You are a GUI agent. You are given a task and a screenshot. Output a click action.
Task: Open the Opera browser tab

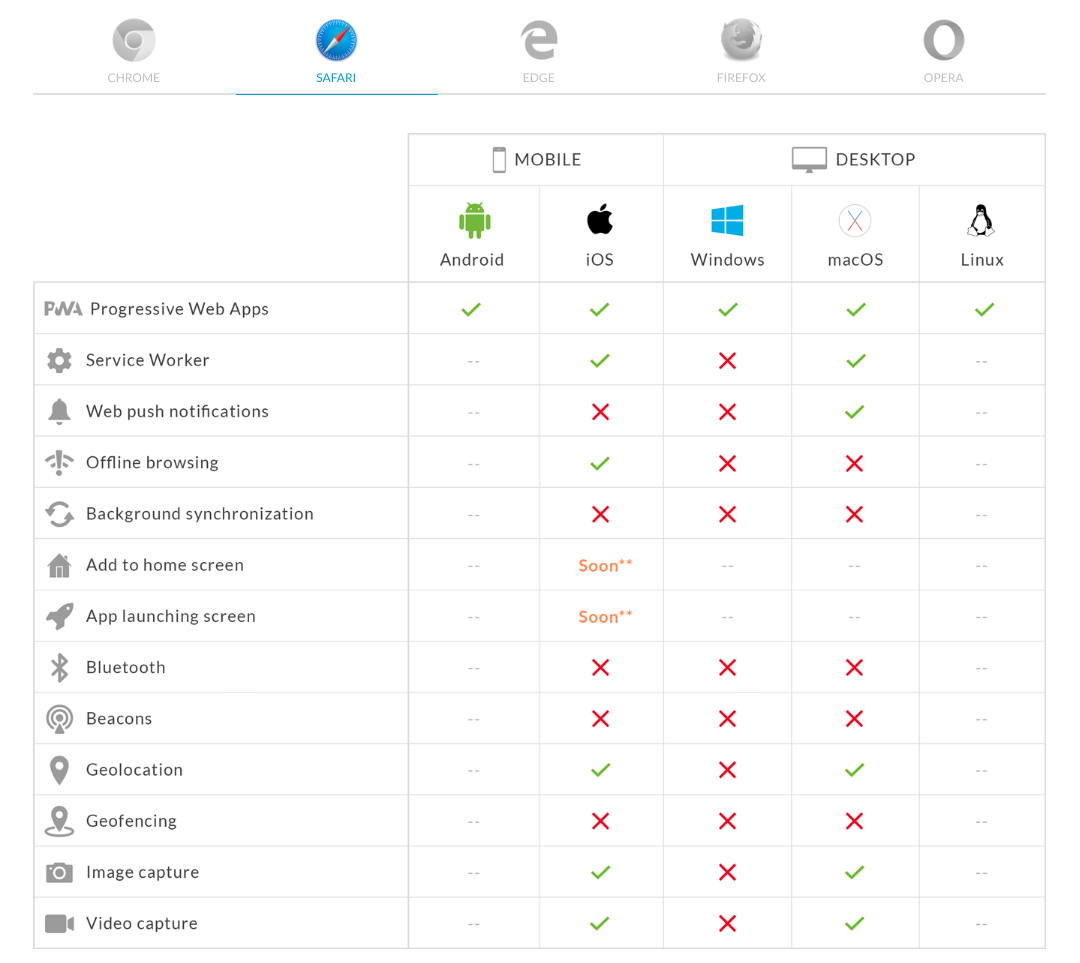(x=944, y=52)
